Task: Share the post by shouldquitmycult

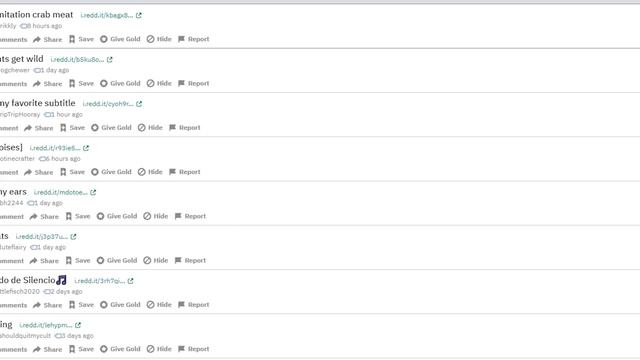Action: tap(48, 349)
